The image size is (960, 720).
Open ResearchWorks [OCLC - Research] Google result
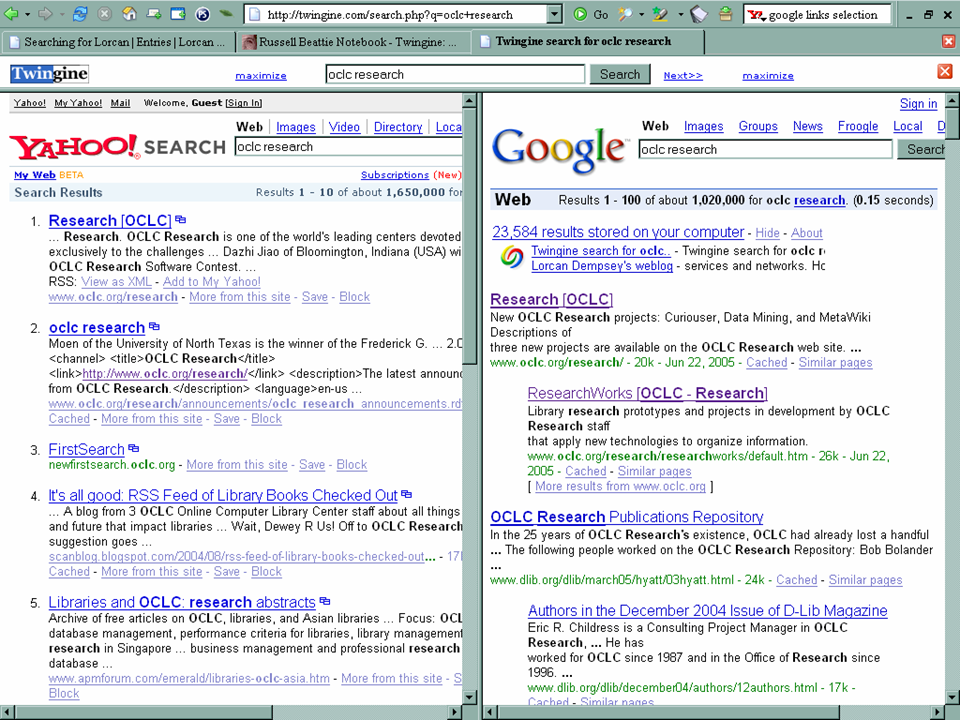tap(647, 393)
